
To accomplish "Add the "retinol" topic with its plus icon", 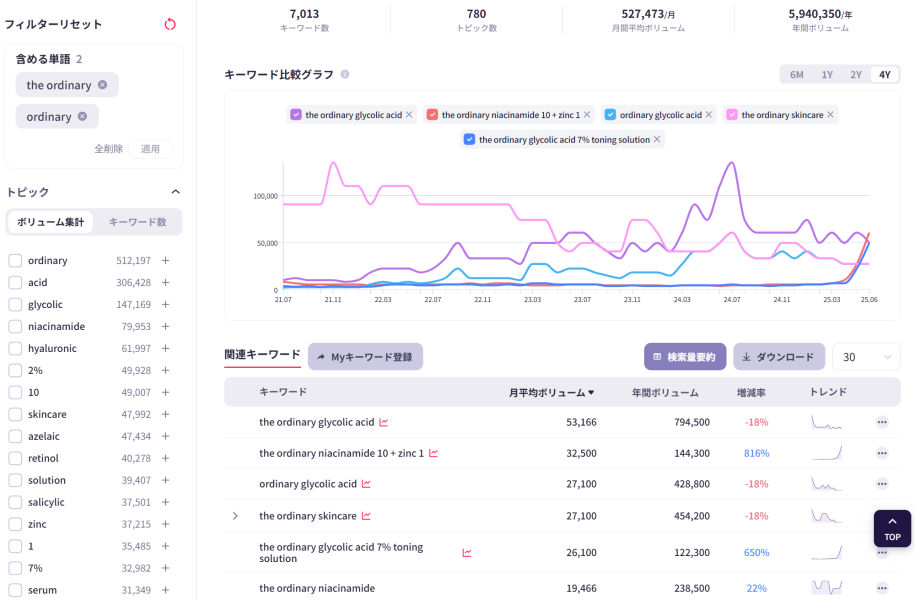I will pyautogui.click(x=166, y=458).
